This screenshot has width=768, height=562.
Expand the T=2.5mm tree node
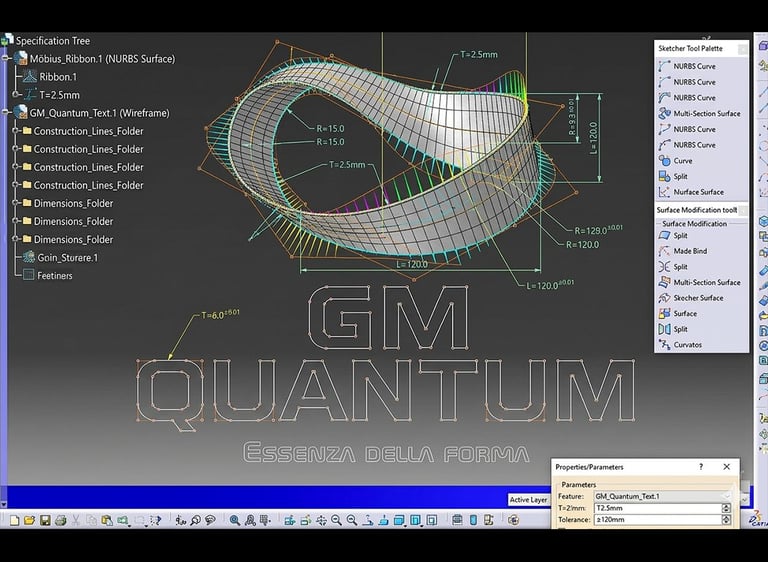click(x=16, y=94)
